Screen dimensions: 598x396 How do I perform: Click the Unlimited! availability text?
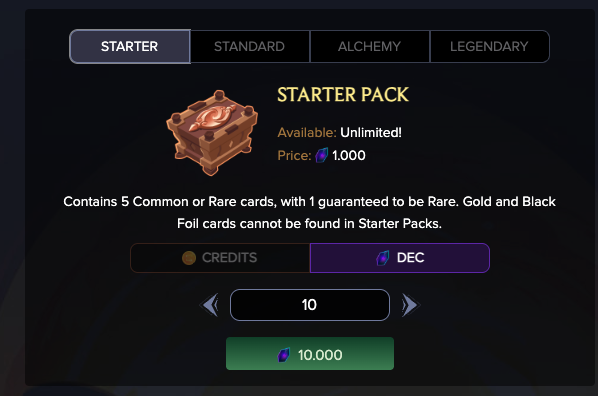(371, 133)
